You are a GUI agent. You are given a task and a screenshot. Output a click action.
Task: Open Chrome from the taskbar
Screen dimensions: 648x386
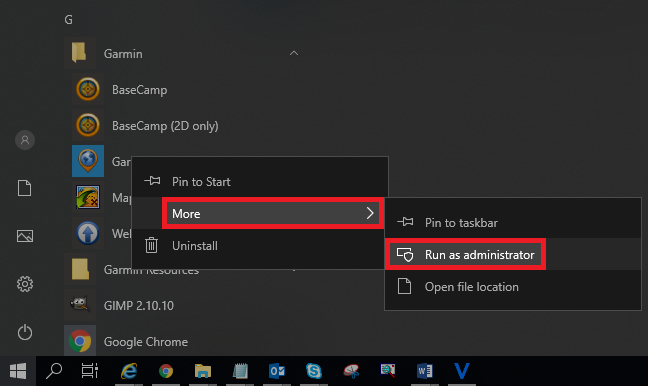point(166,371)
